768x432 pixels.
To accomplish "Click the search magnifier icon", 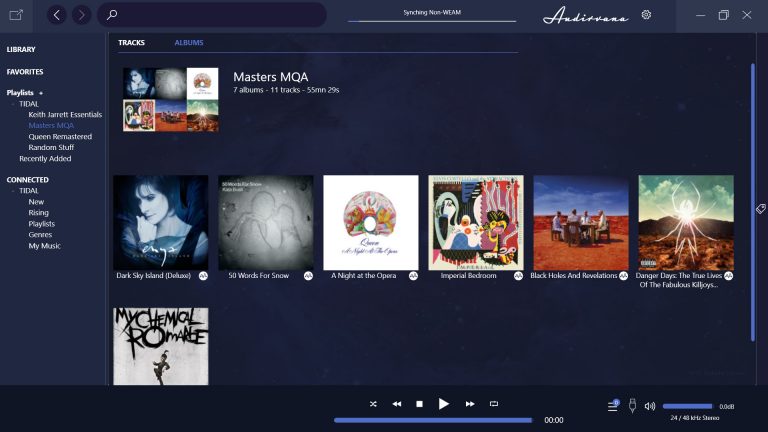I will (x=112, y=15).
